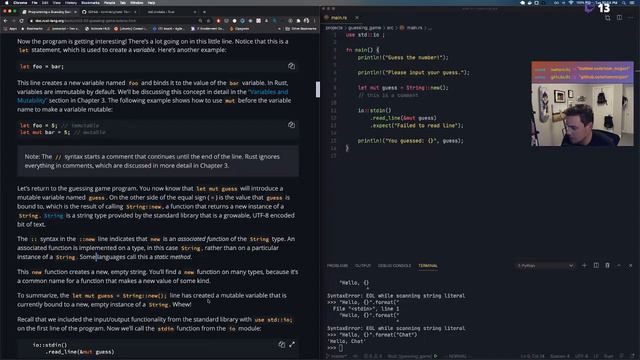Click the Chrome profile avatar icon
The height and width of the screenshot is (360, 640).
coord(306,20)
